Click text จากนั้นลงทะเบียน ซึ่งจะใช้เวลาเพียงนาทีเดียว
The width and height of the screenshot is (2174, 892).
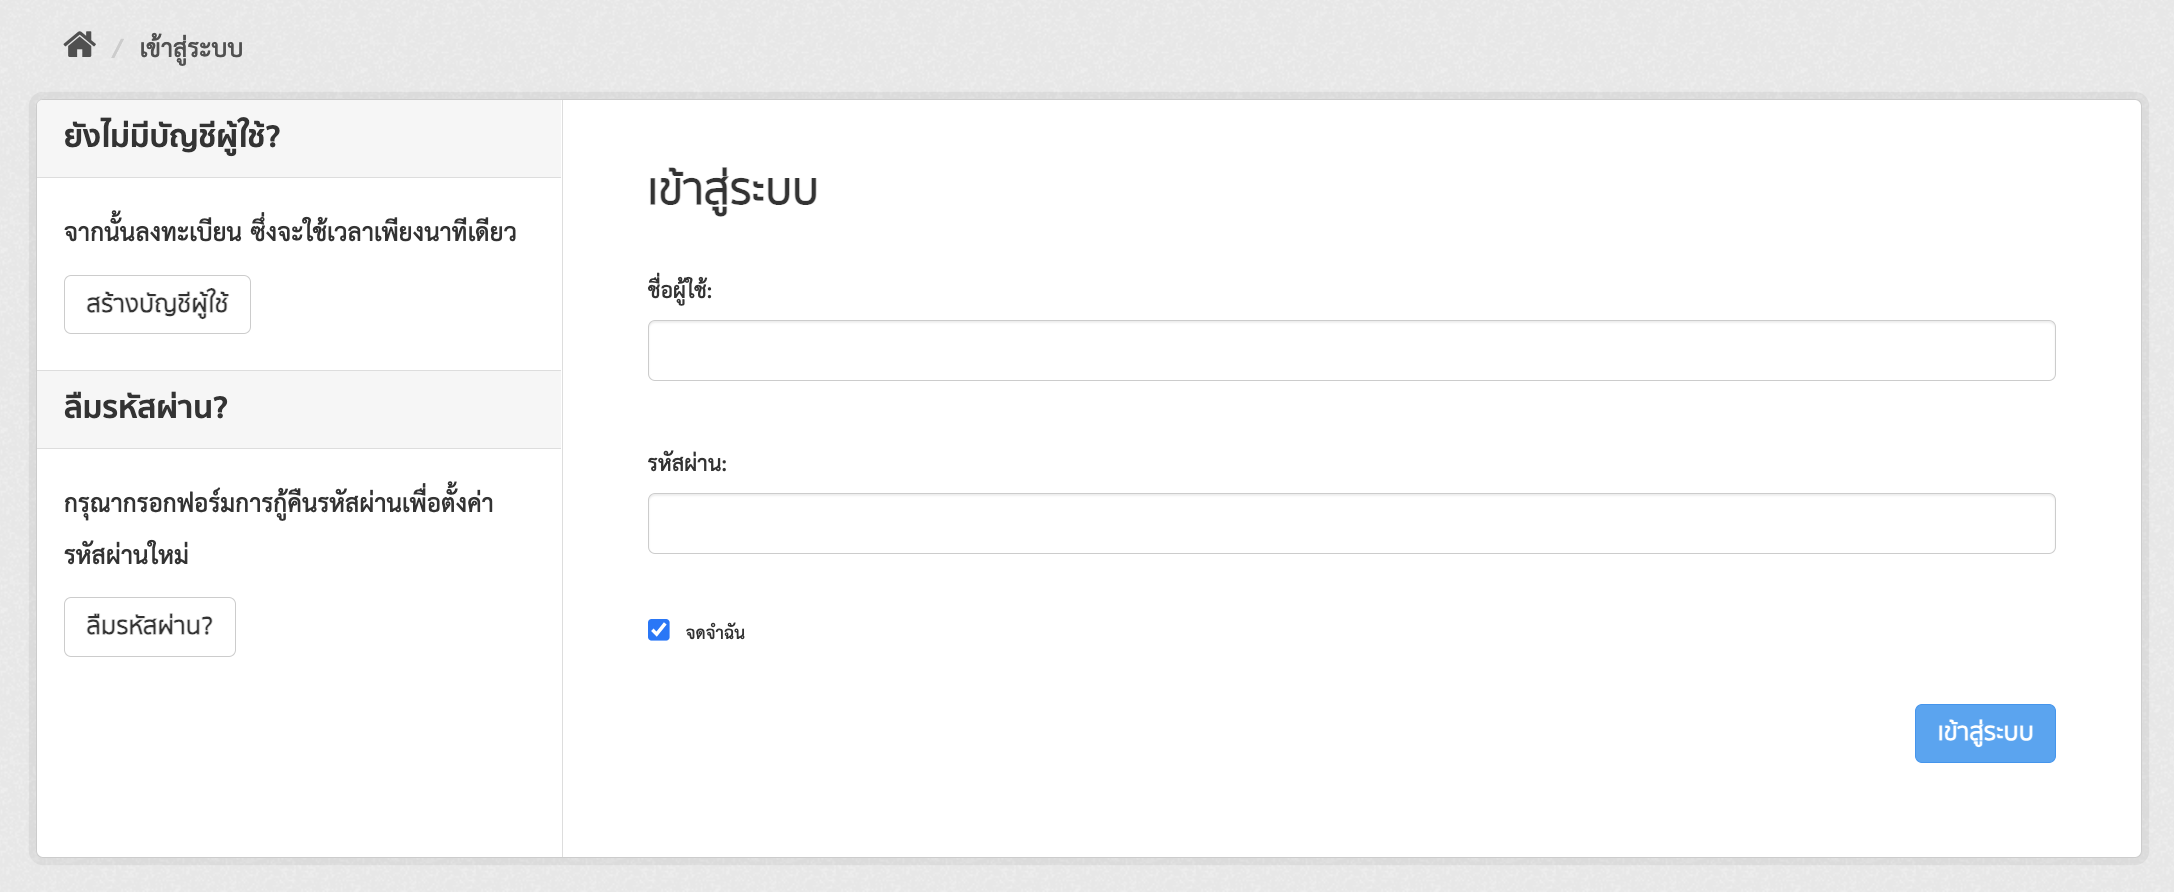tap(290, 232)
